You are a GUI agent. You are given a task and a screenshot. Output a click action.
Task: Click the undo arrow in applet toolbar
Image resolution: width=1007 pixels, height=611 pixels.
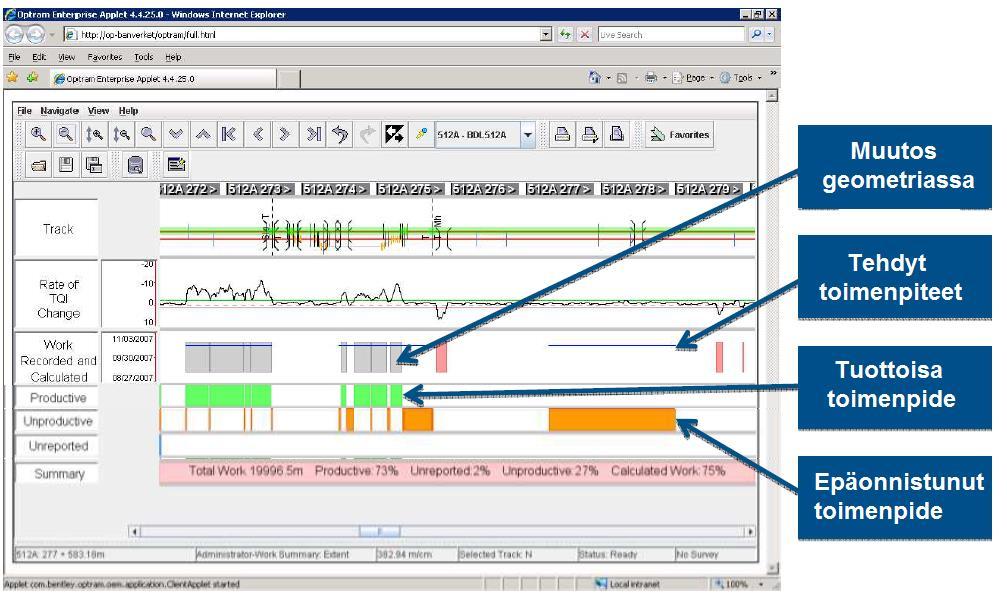[x=340, y=134]
